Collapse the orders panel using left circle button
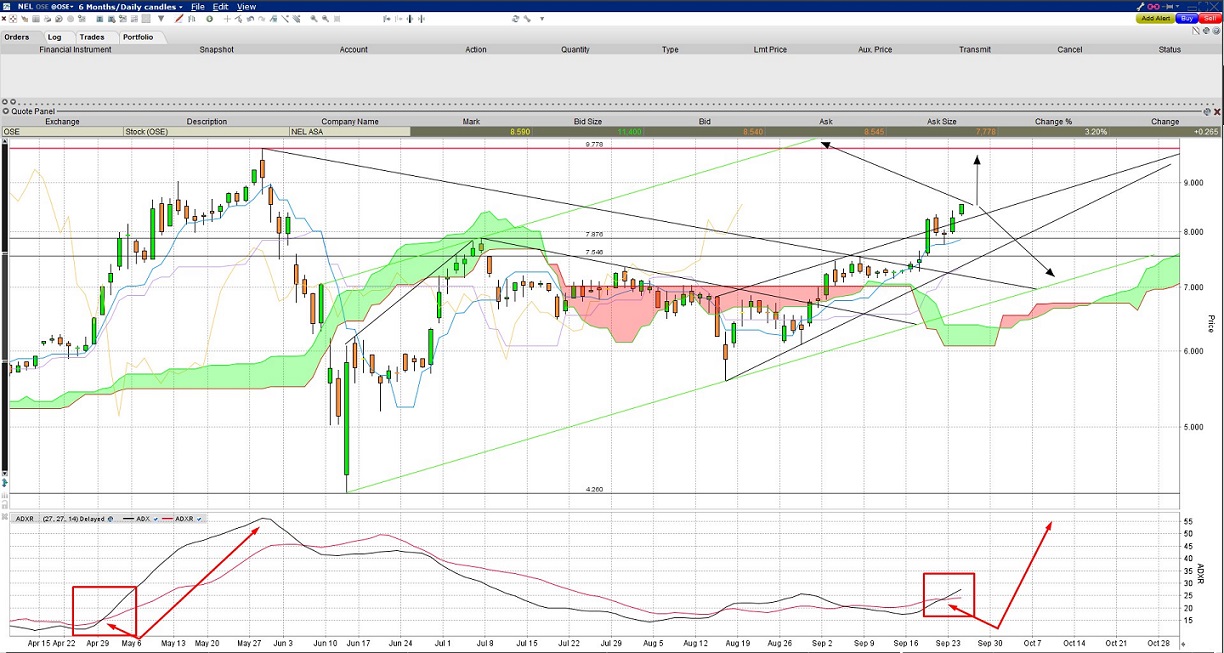The height and width of the screenshot is (653, 1224). tap(5, 101)
